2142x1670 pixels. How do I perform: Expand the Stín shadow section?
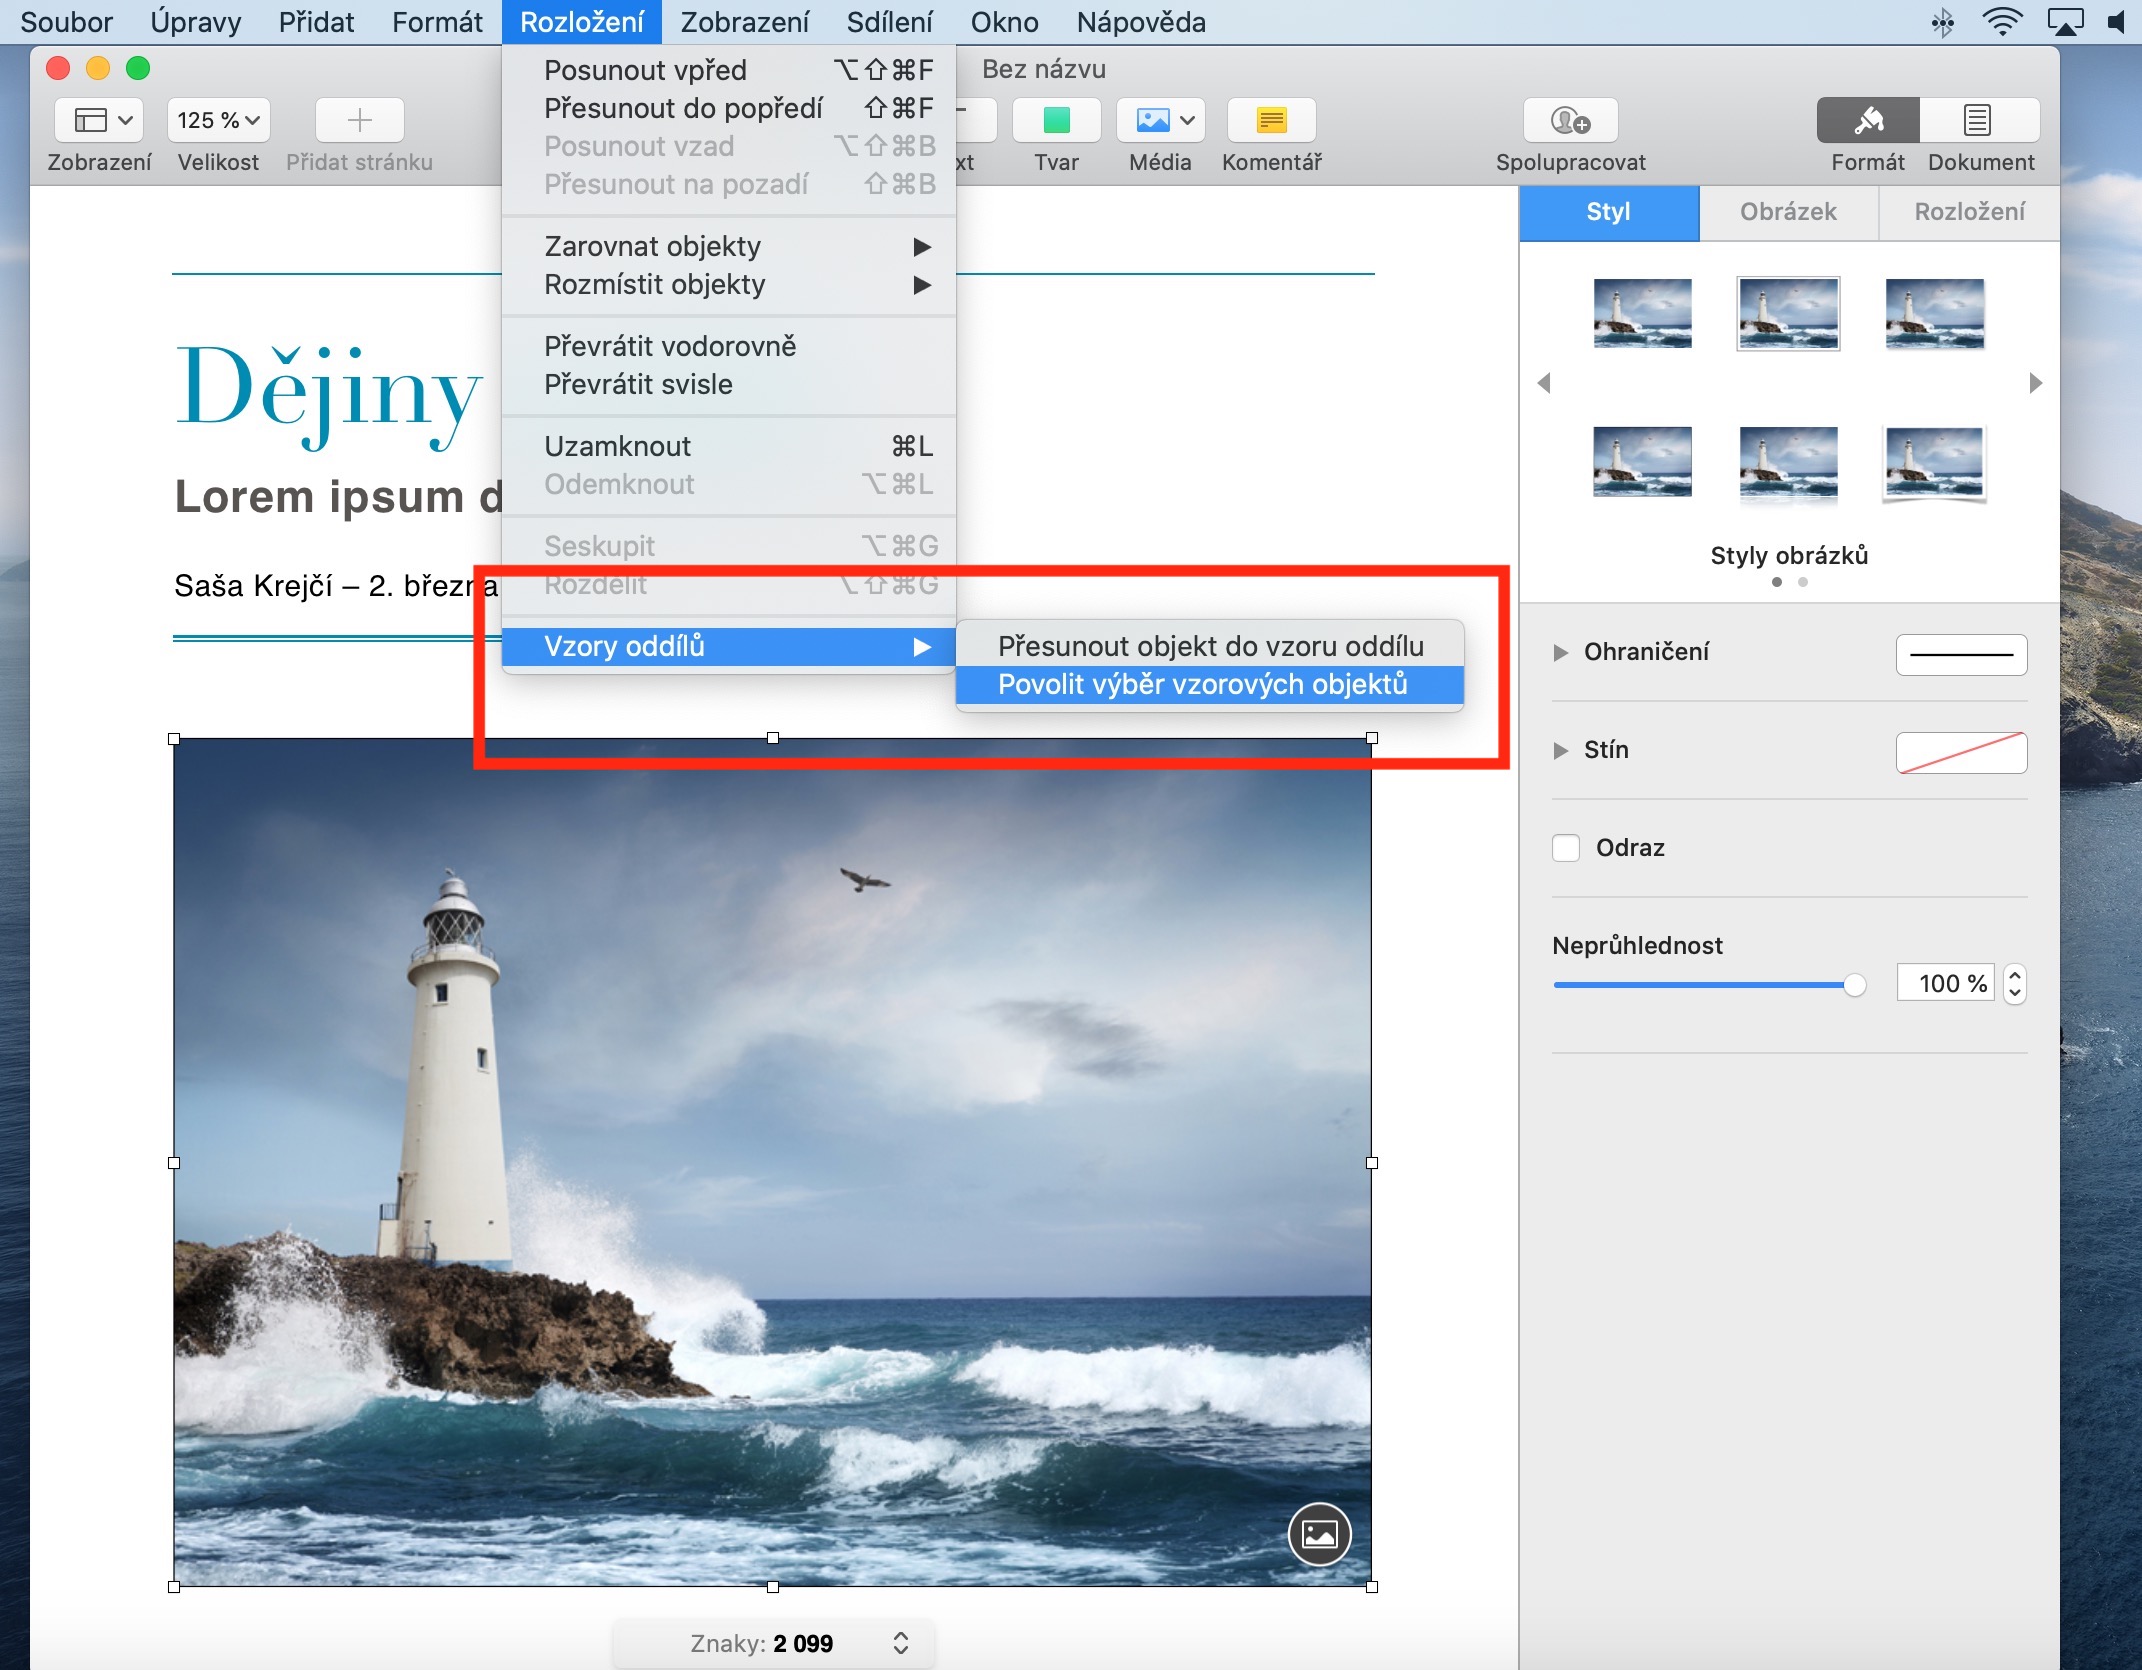(1560, 751)
